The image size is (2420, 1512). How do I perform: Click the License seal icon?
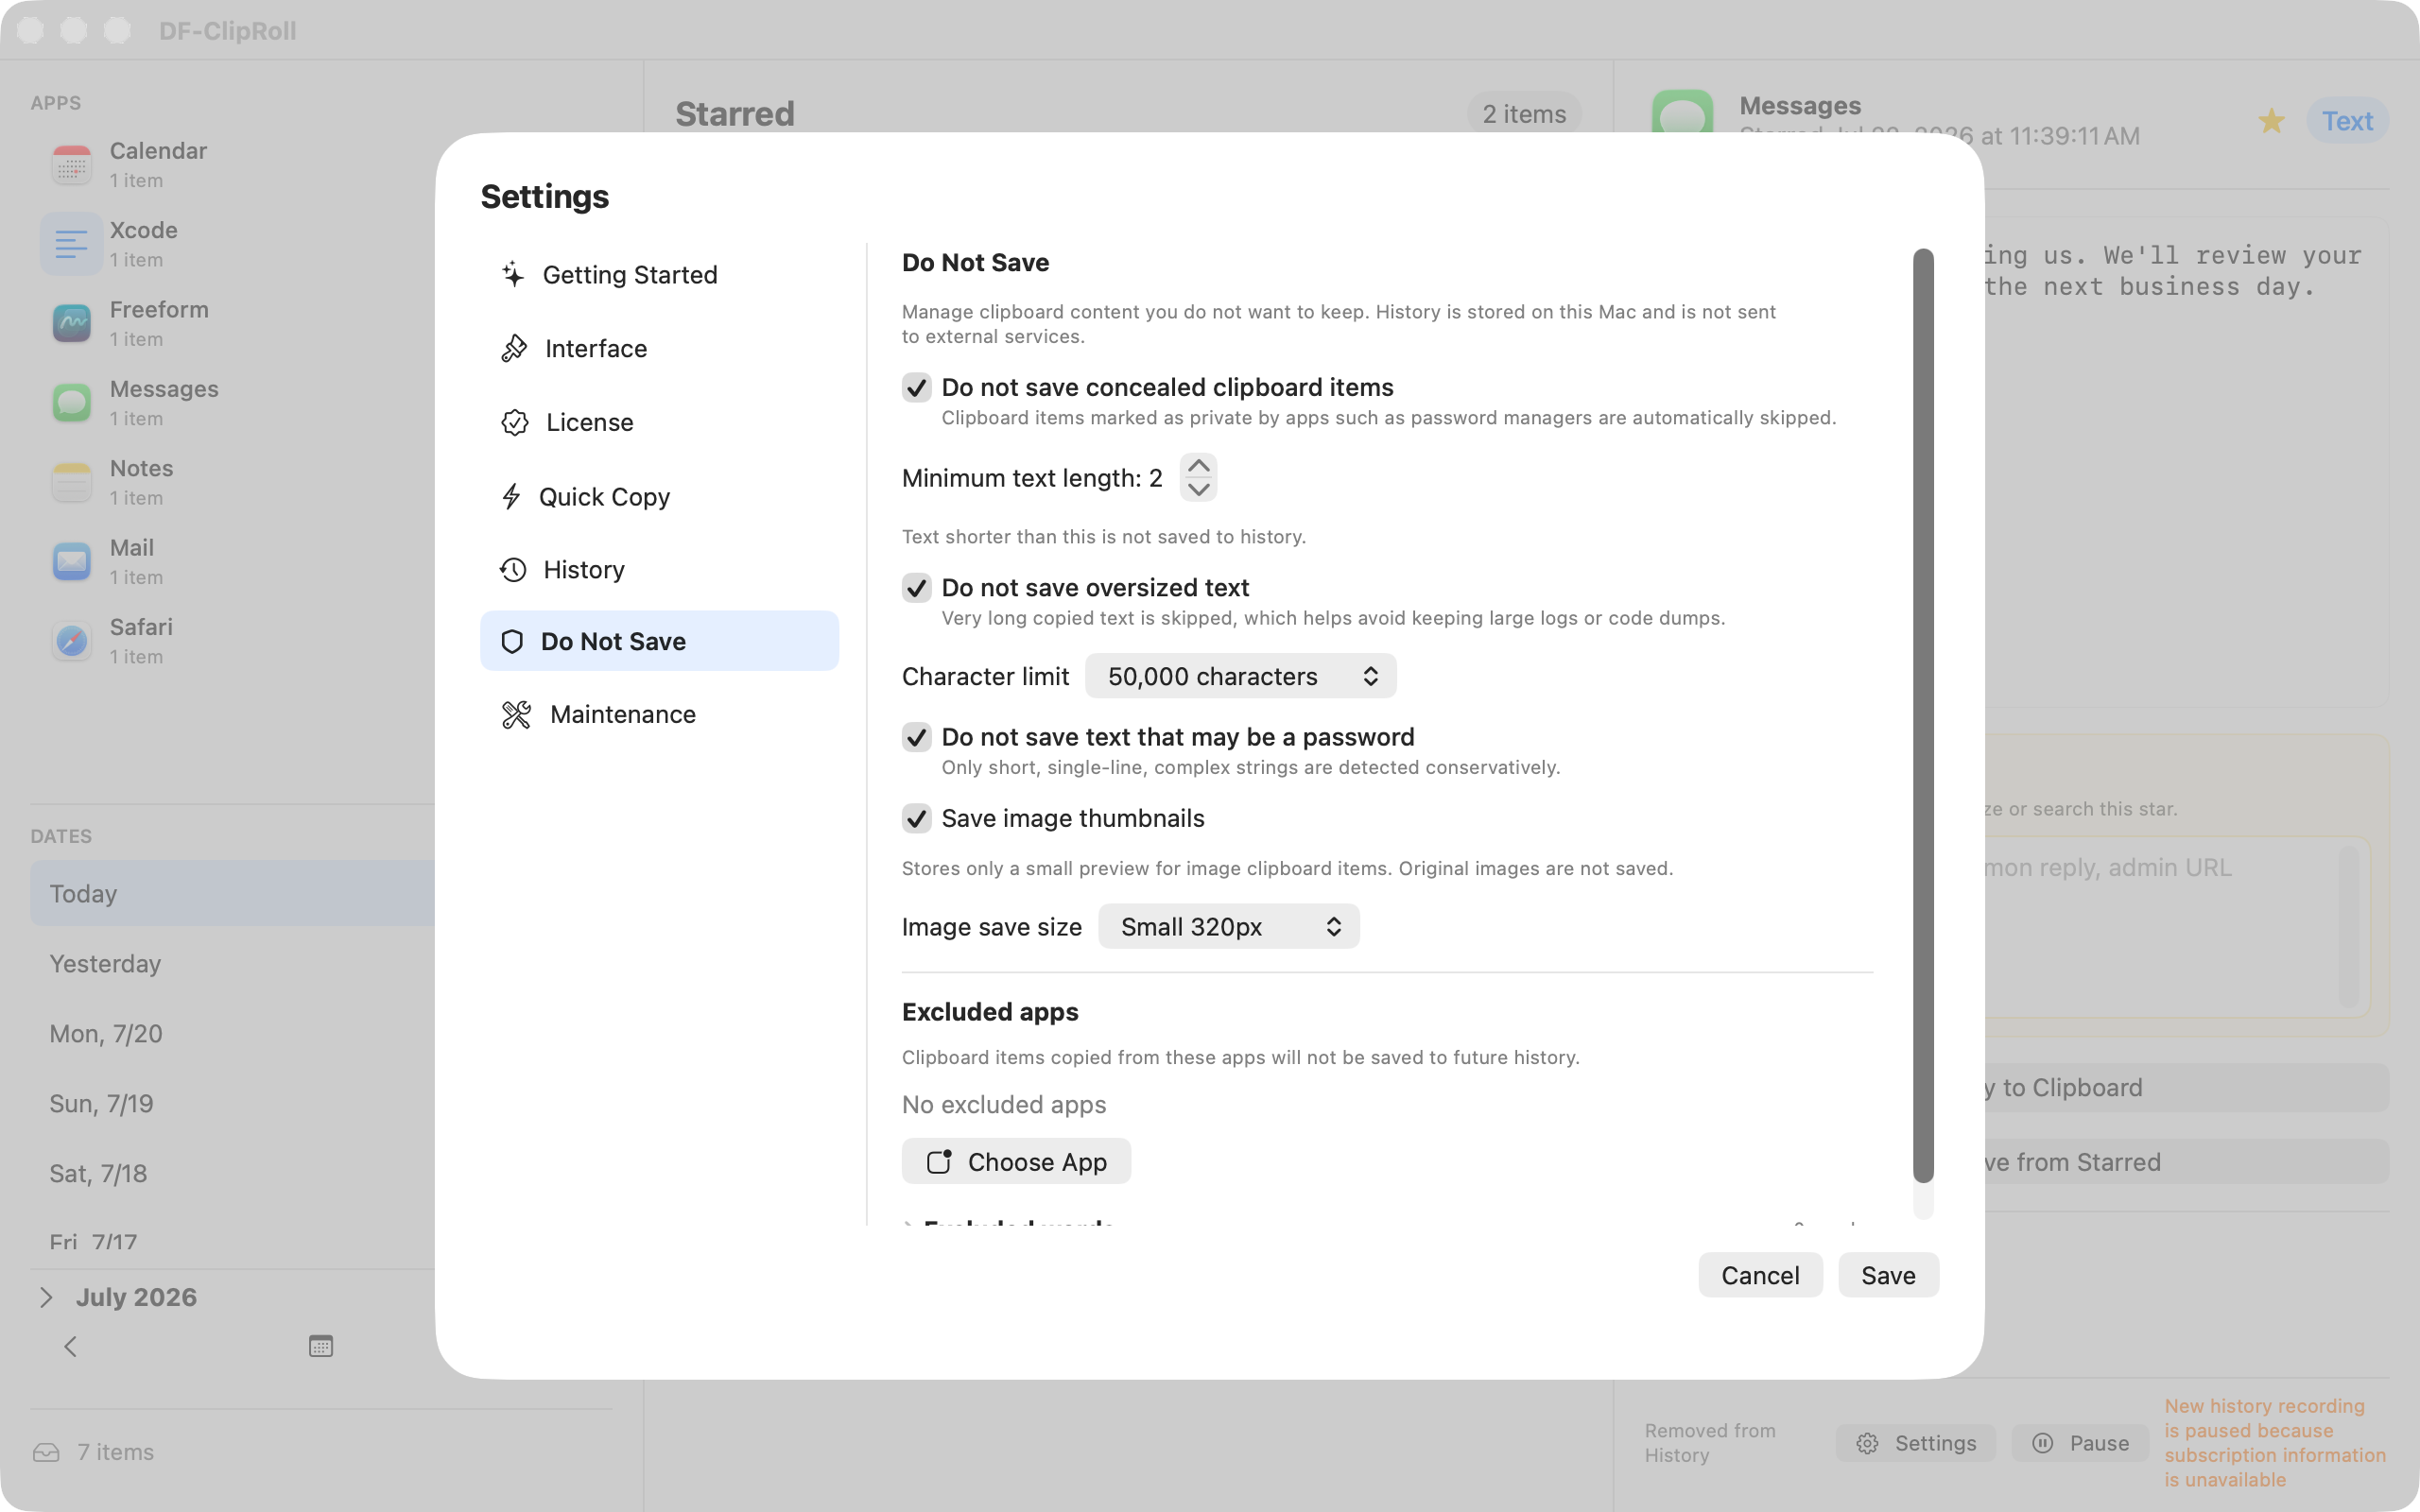point(515,422)
